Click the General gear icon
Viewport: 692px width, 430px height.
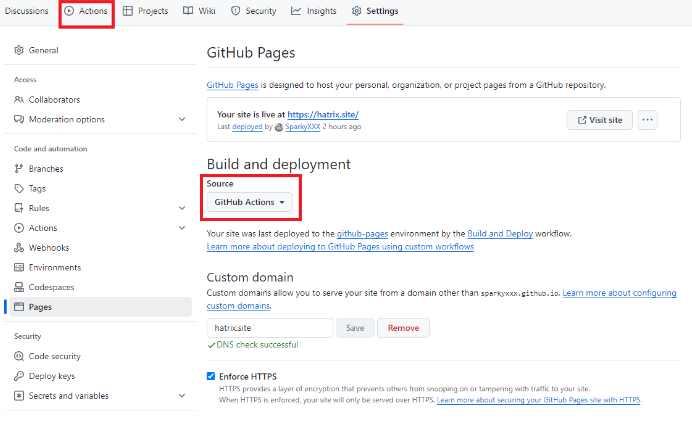[x=19, y=49]
